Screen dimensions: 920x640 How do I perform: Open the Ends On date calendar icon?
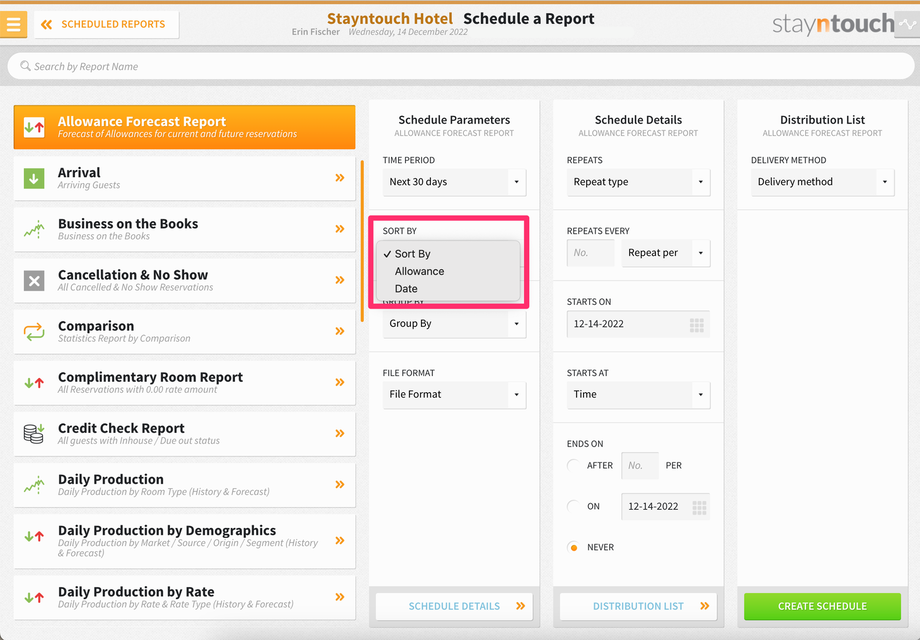699,507
